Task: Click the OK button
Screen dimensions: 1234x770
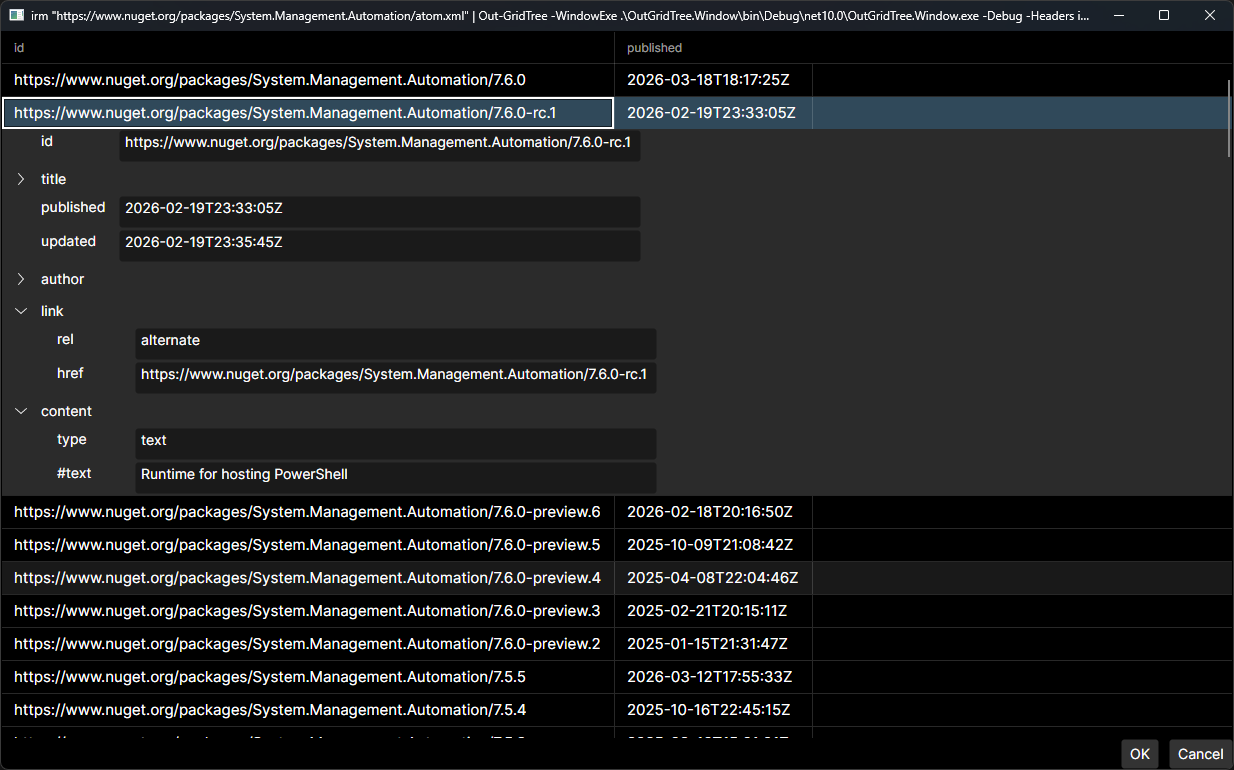Action: coord(1140,754)
